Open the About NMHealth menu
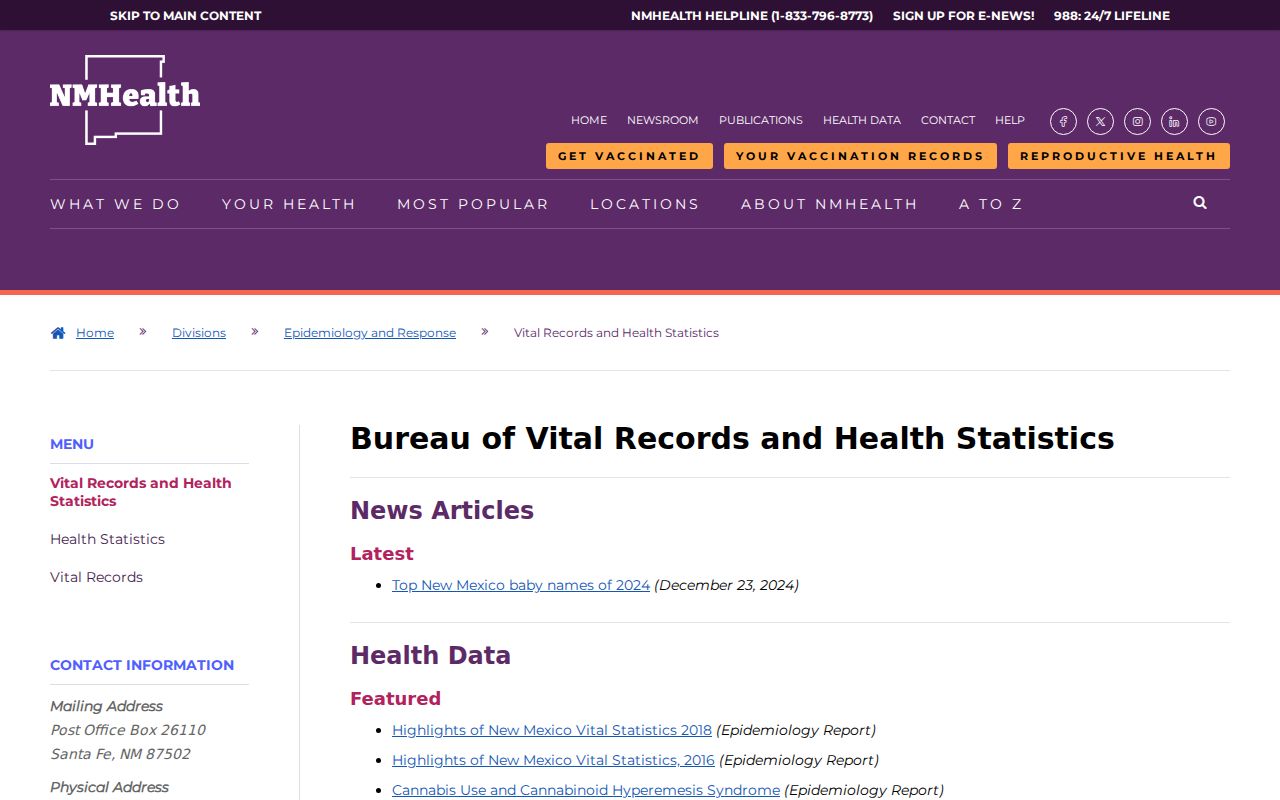1280x800 pixels. tap(829, 204)
